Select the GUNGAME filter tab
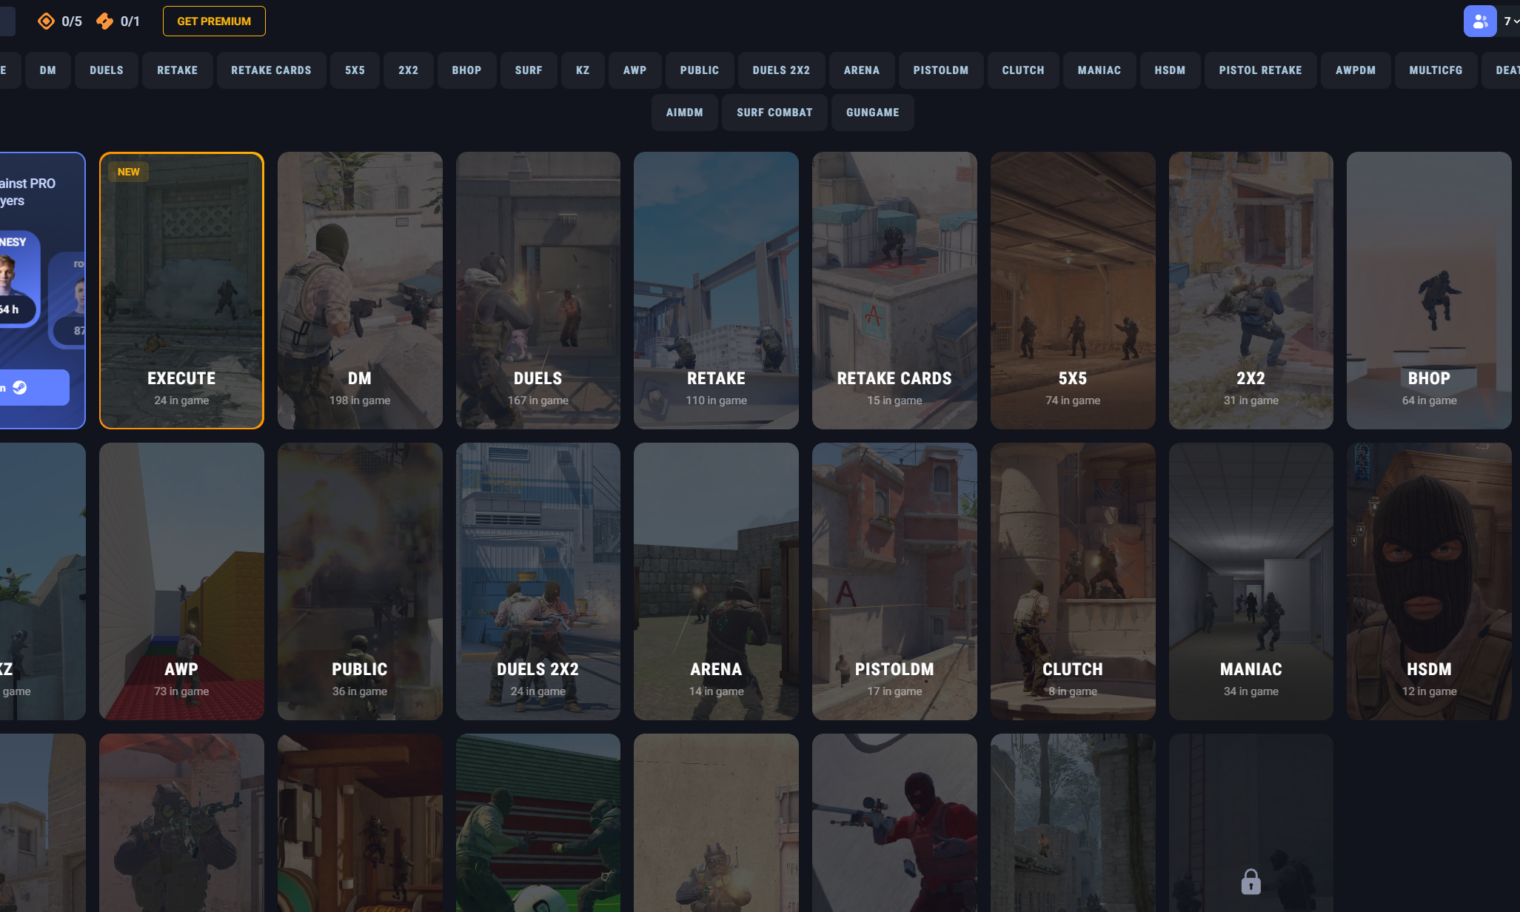This screenshot has height=912, width=1520. (x=872, y=112)
